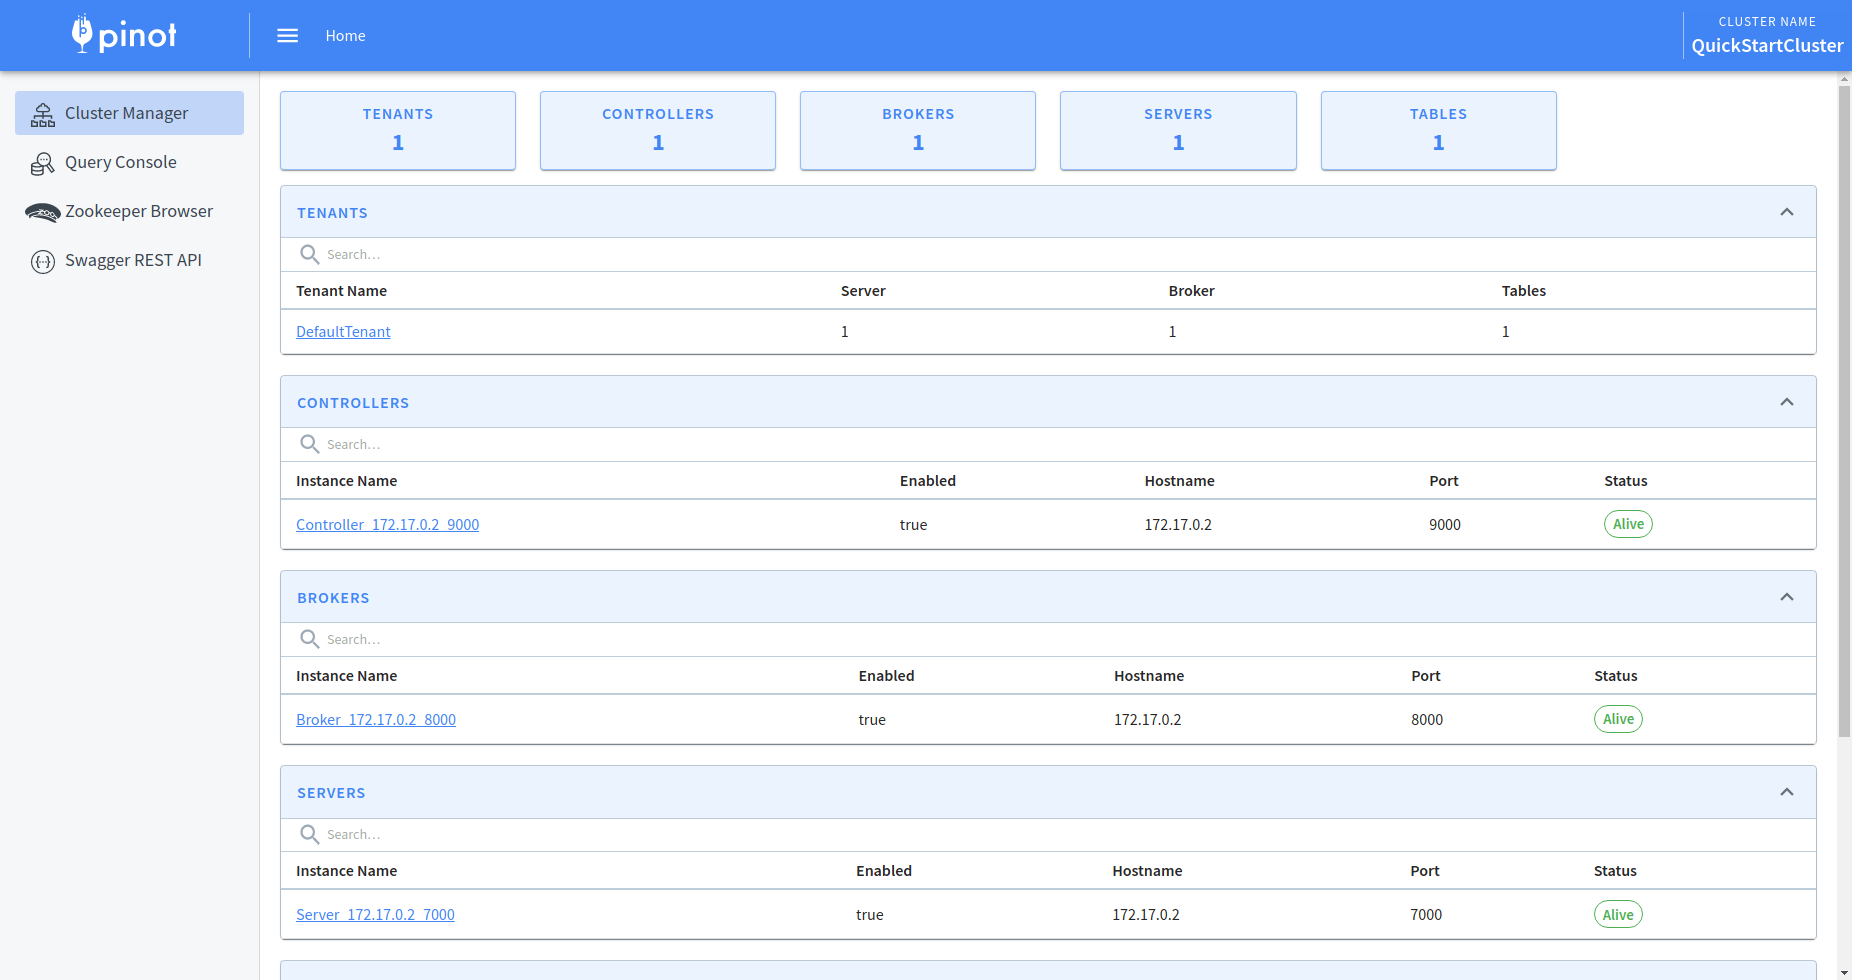
Task: Click the scrollbar down arrow
Action: [x=1844, y=972]
